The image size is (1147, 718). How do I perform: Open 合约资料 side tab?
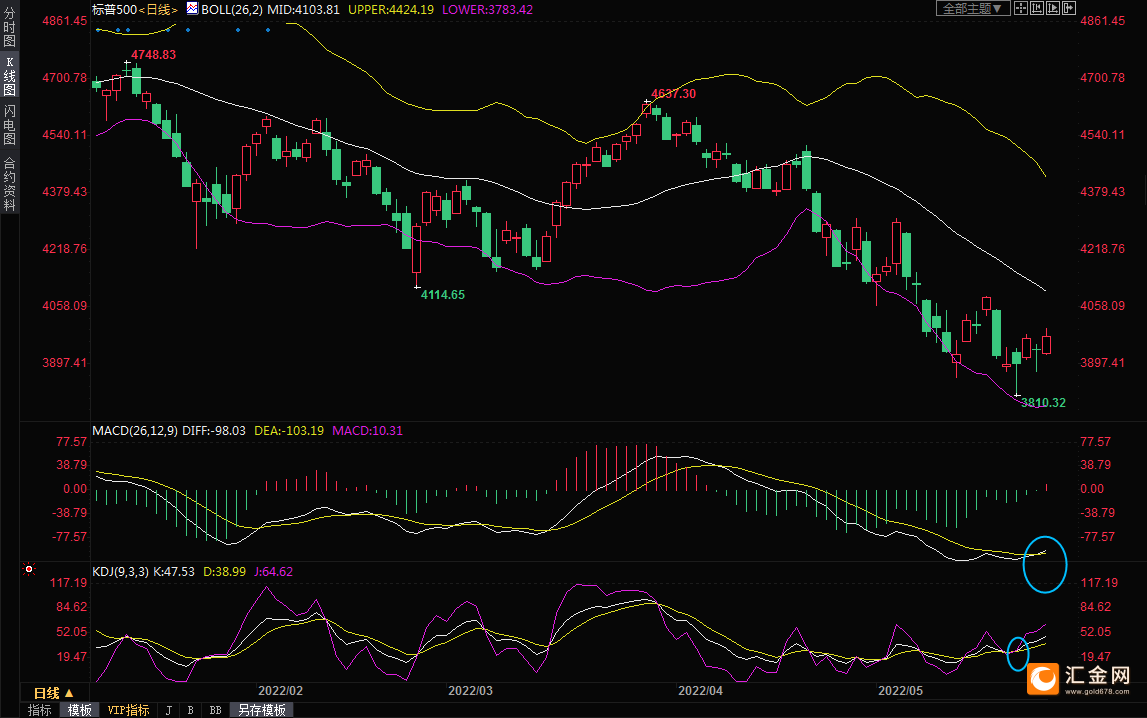click(x=10, y=184)
